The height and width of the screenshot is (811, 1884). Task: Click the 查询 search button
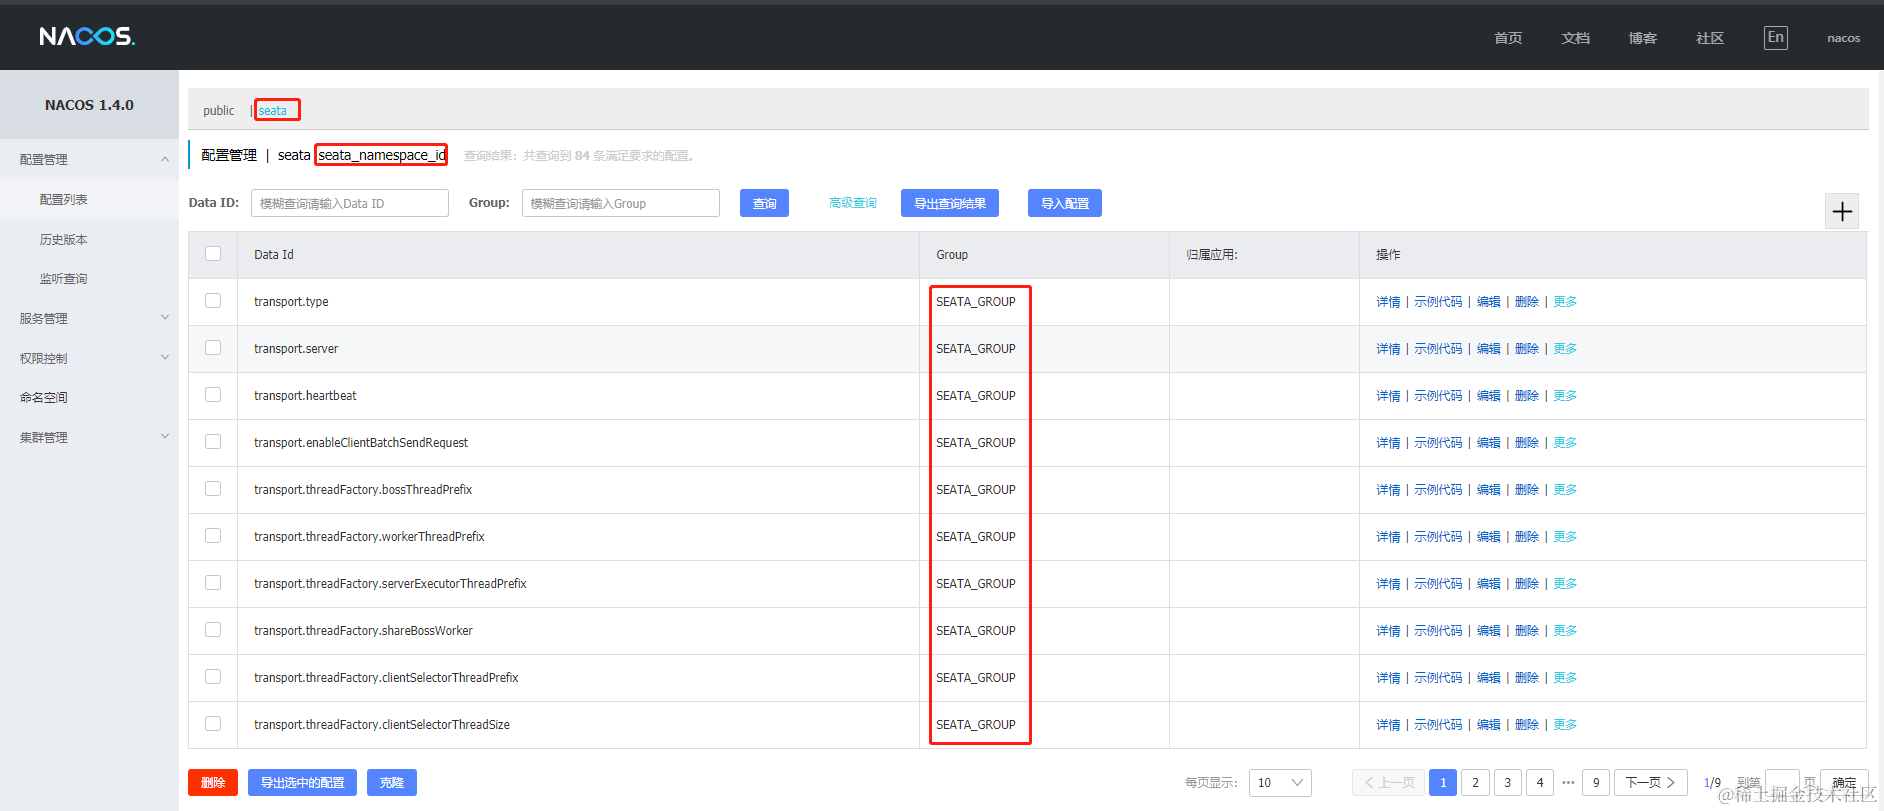(765, 203)
